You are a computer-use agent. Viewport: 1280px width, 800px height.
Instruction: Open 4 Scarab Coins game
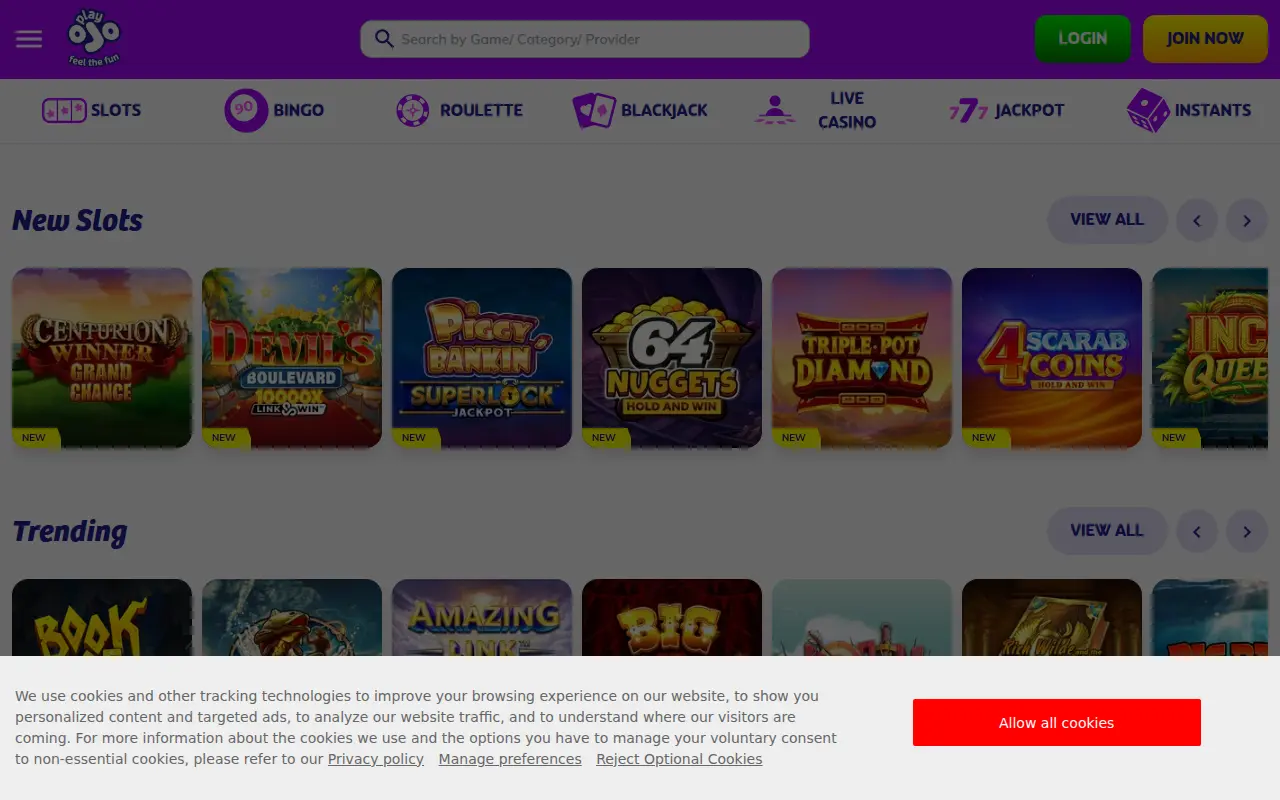pos(1052,358)
